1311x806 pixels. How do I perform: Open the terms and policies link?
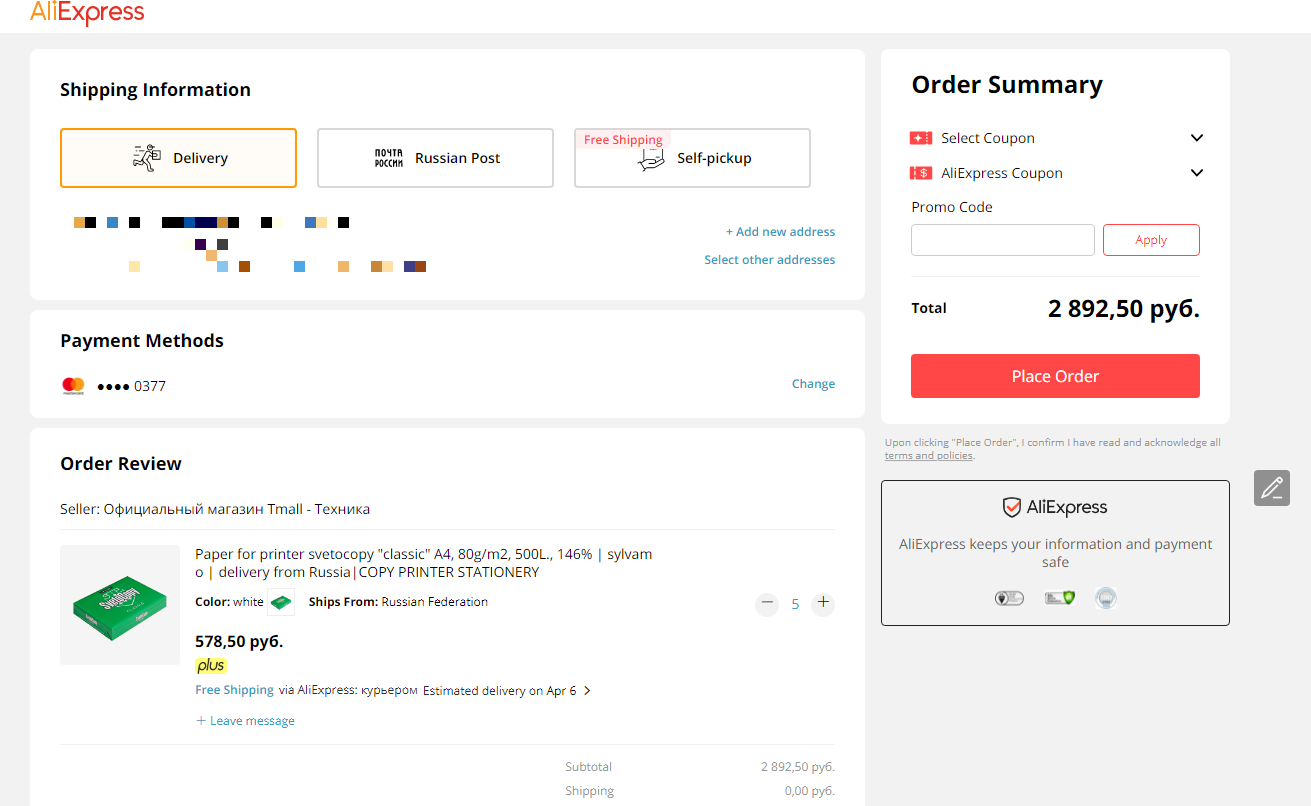929,456
